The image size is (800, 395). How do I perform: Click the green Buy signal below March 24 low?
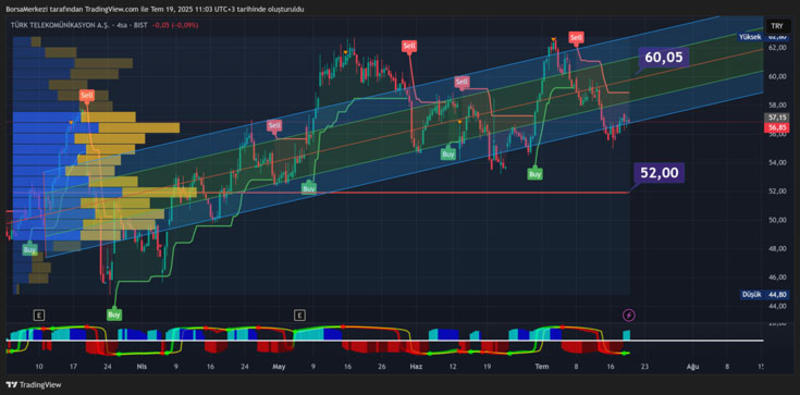click(x=114, y=315)
